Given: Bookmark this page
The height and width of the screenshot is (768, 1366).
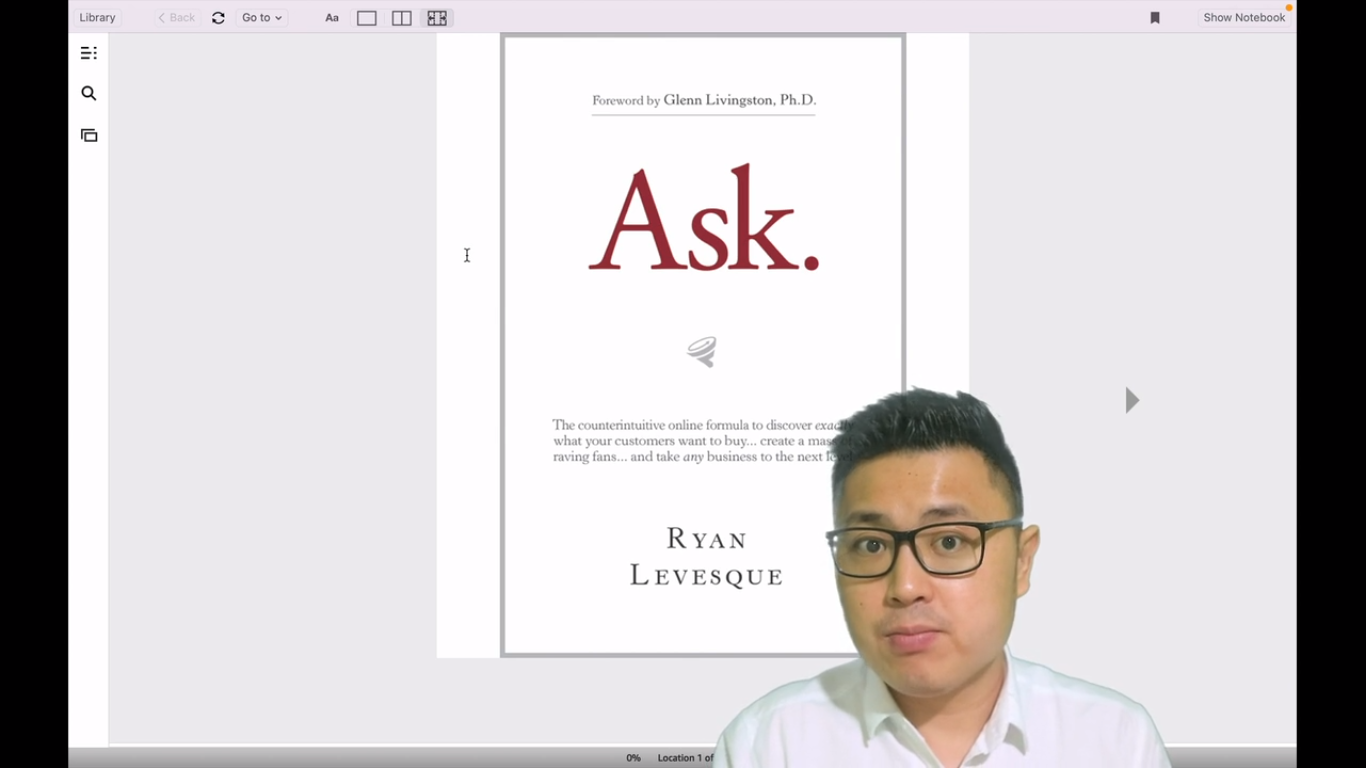Looking at the screenshot, I should (x=1155, y=18).
